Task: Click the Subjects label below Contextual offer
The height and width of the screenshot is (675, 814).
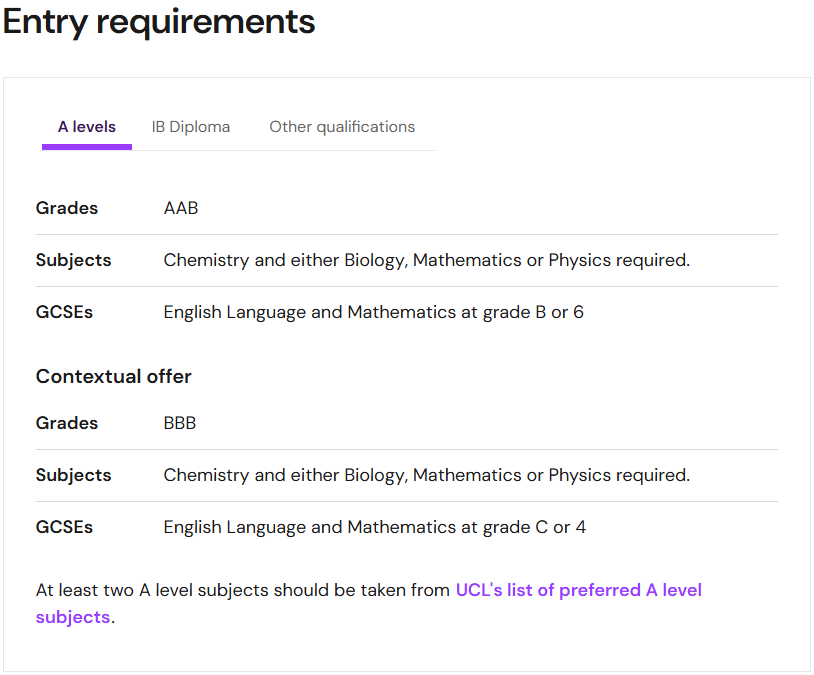Action: tap(74, 475)
